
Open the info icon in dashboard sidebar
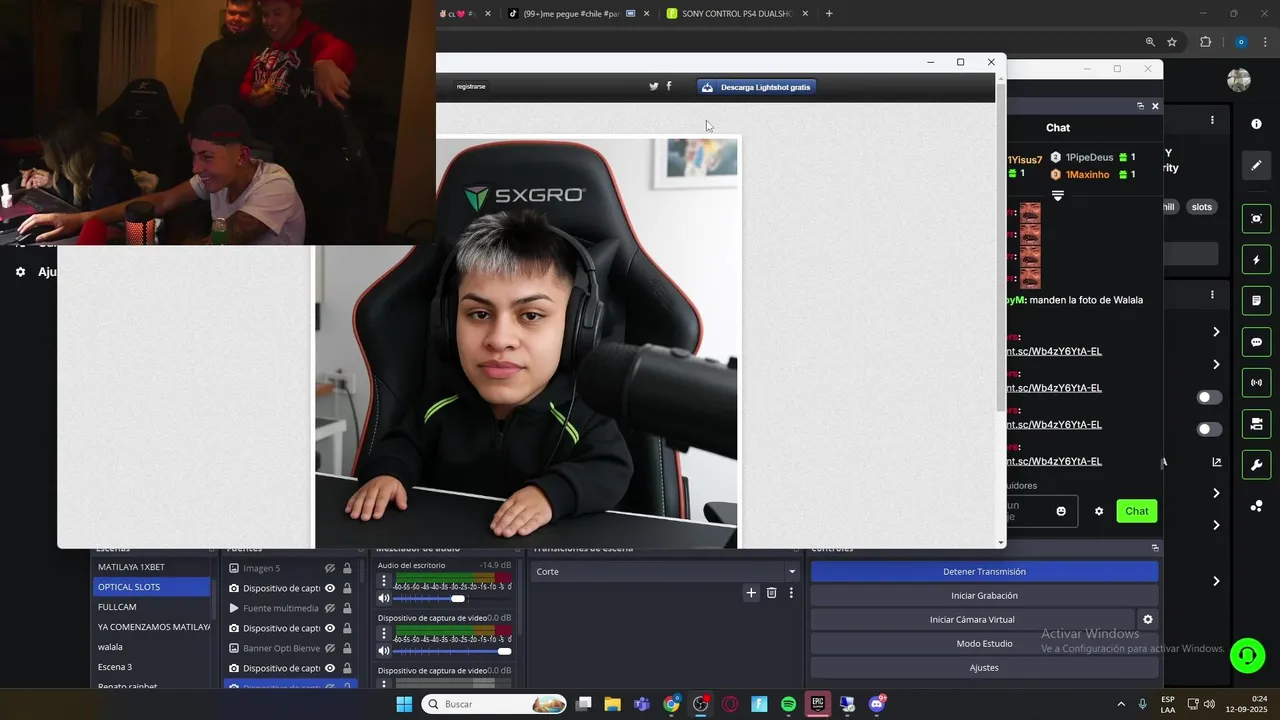(1256, 124)
